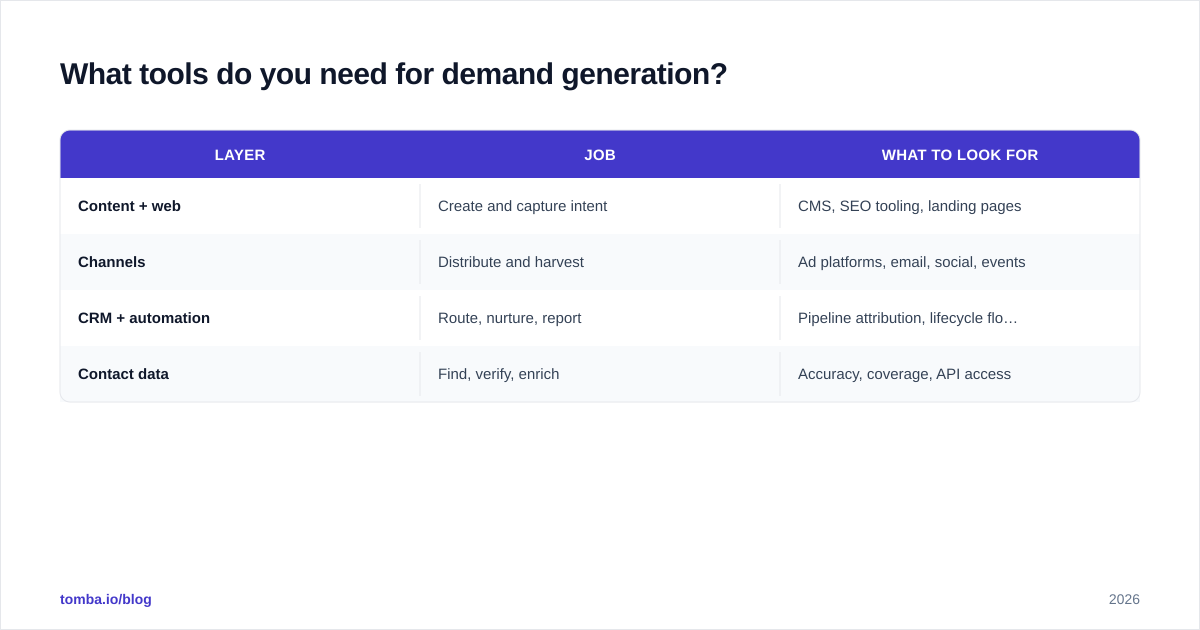Click the heading 'What tools do you need for demand generation?'
Viewport: 1200px width, 630px height.
pos(393,74)
